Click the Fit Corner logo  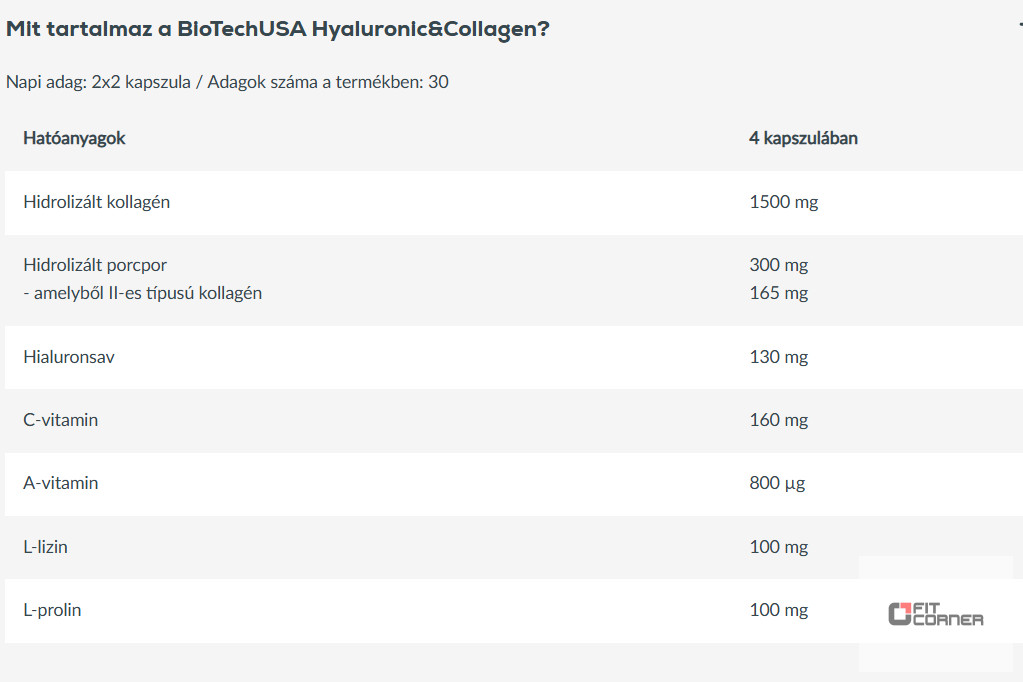936,614
